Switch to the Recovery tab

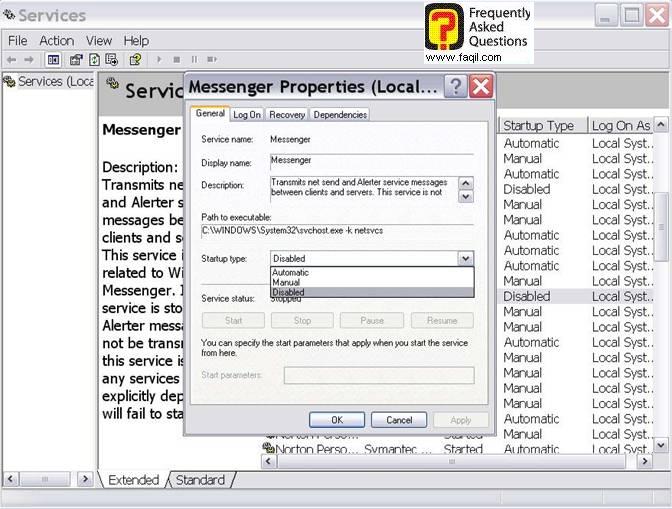pos(287,115)
